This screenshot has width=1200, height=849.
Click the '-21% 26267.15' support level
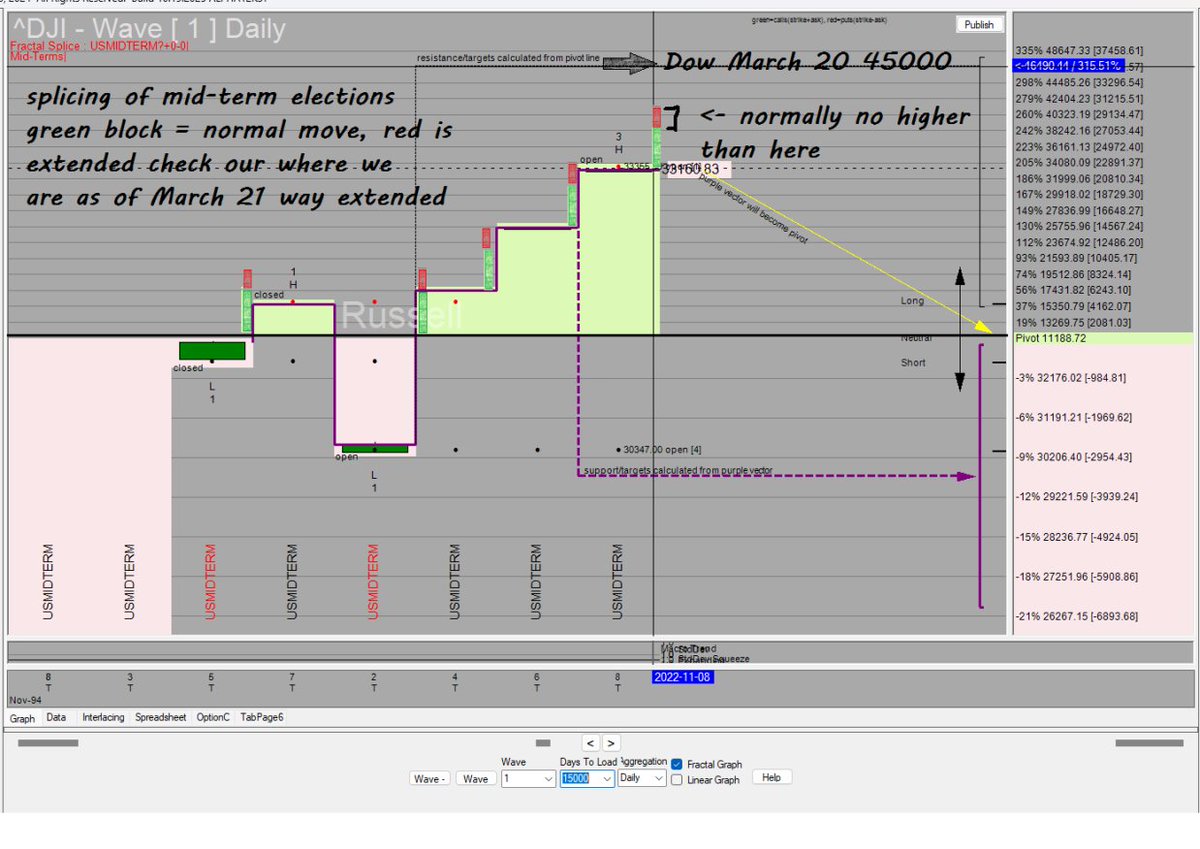[1076, 616]
